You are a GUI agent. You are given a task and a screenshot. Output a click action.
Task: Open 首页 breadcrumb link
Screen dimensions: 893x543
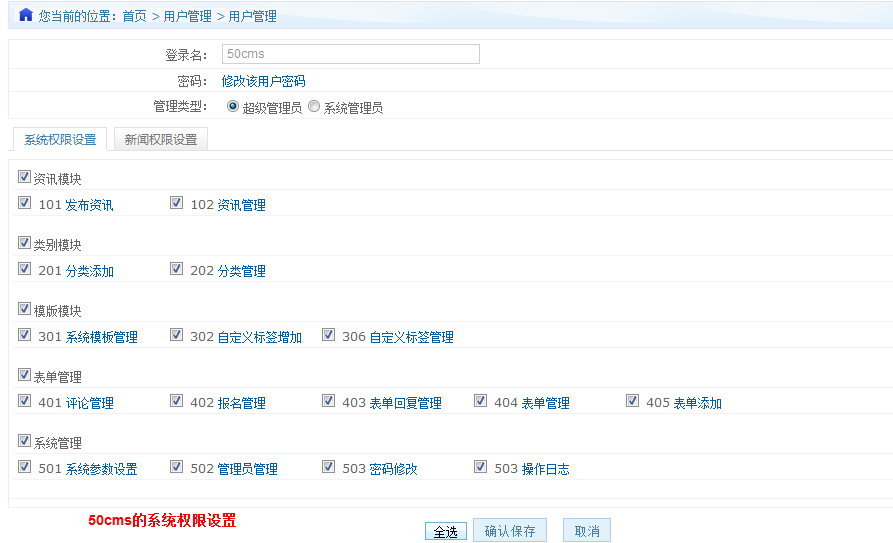coord(134,16)
